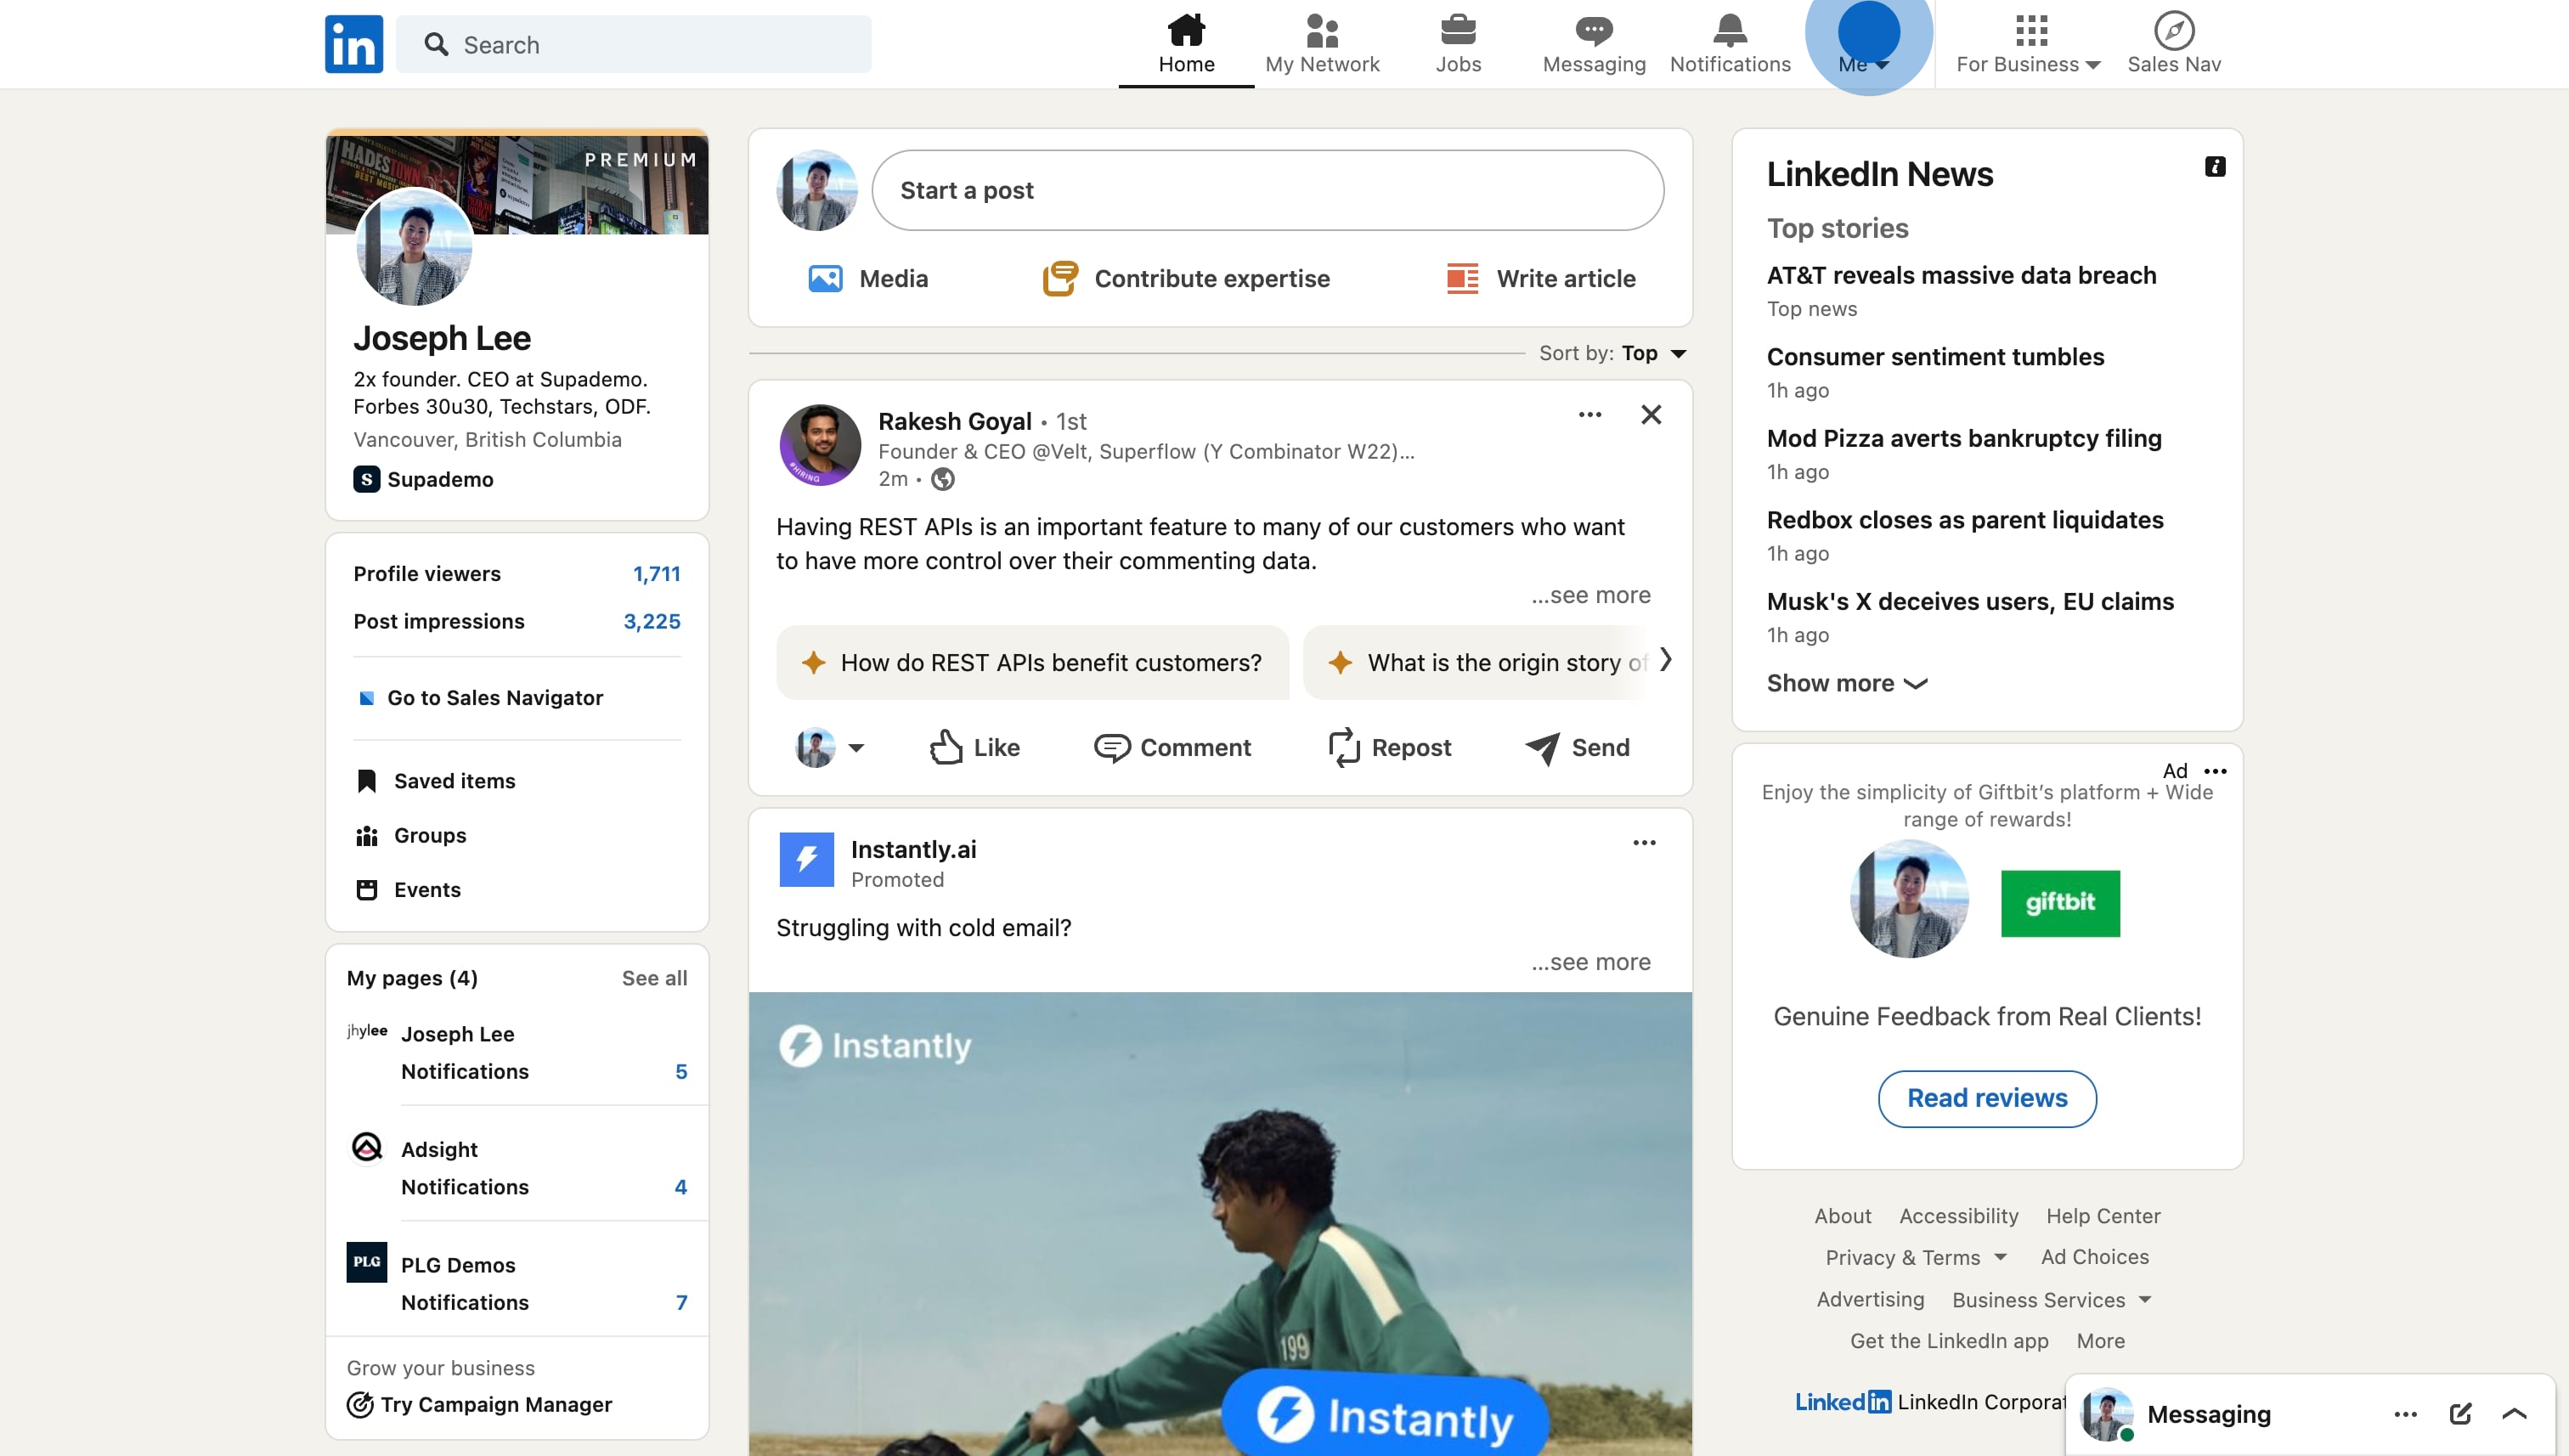
Task: Show next suggested prompt chevron
Action: click(x=1666, y=660)
